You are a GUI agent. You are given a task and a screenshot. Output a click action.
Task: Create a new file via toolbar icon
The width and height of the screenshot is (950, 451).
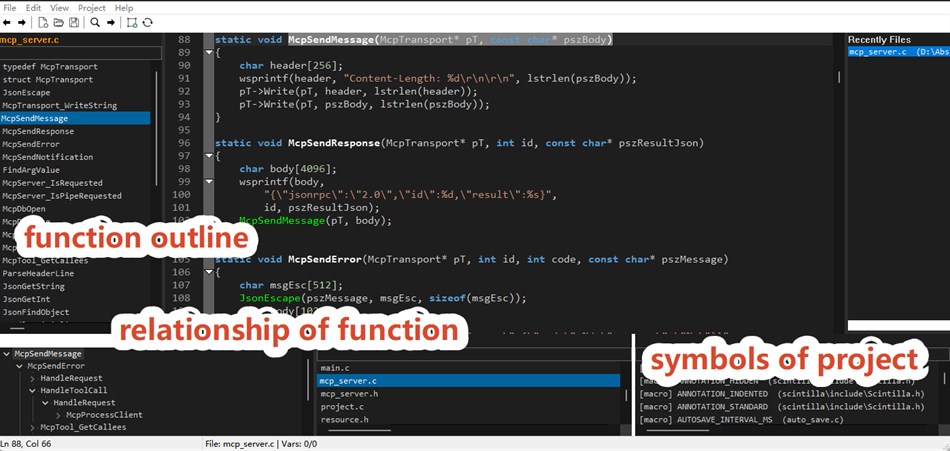(43, 22)
